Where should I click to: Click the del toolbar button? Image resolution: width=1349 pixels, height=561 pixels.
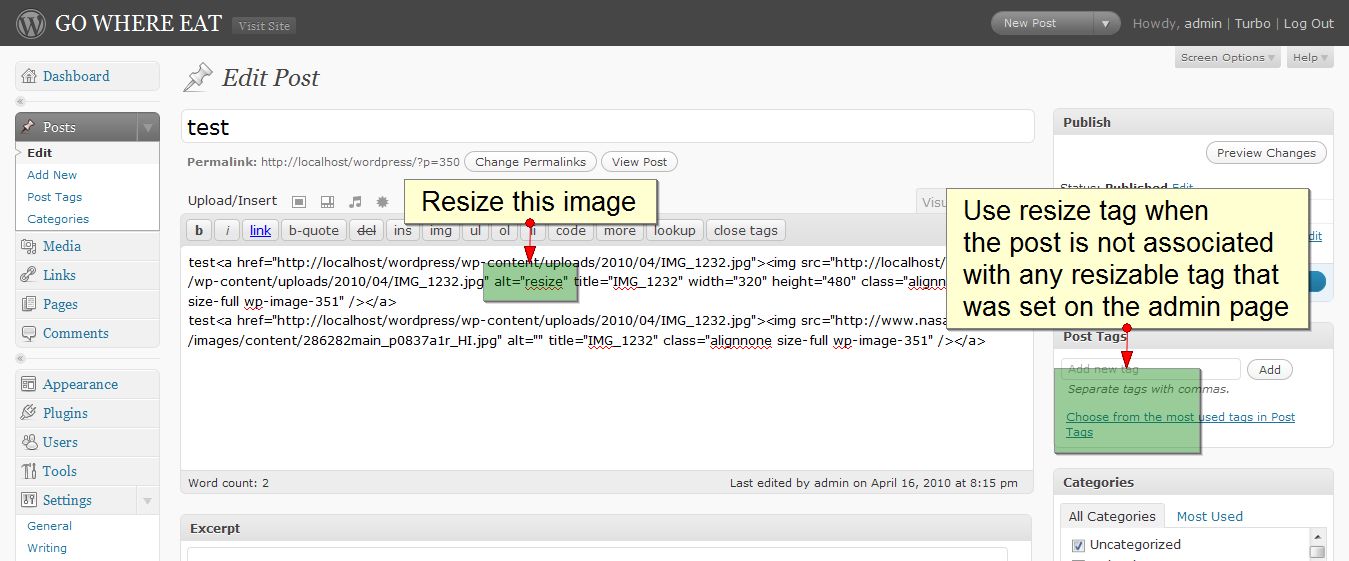click(x=367, y=231)
